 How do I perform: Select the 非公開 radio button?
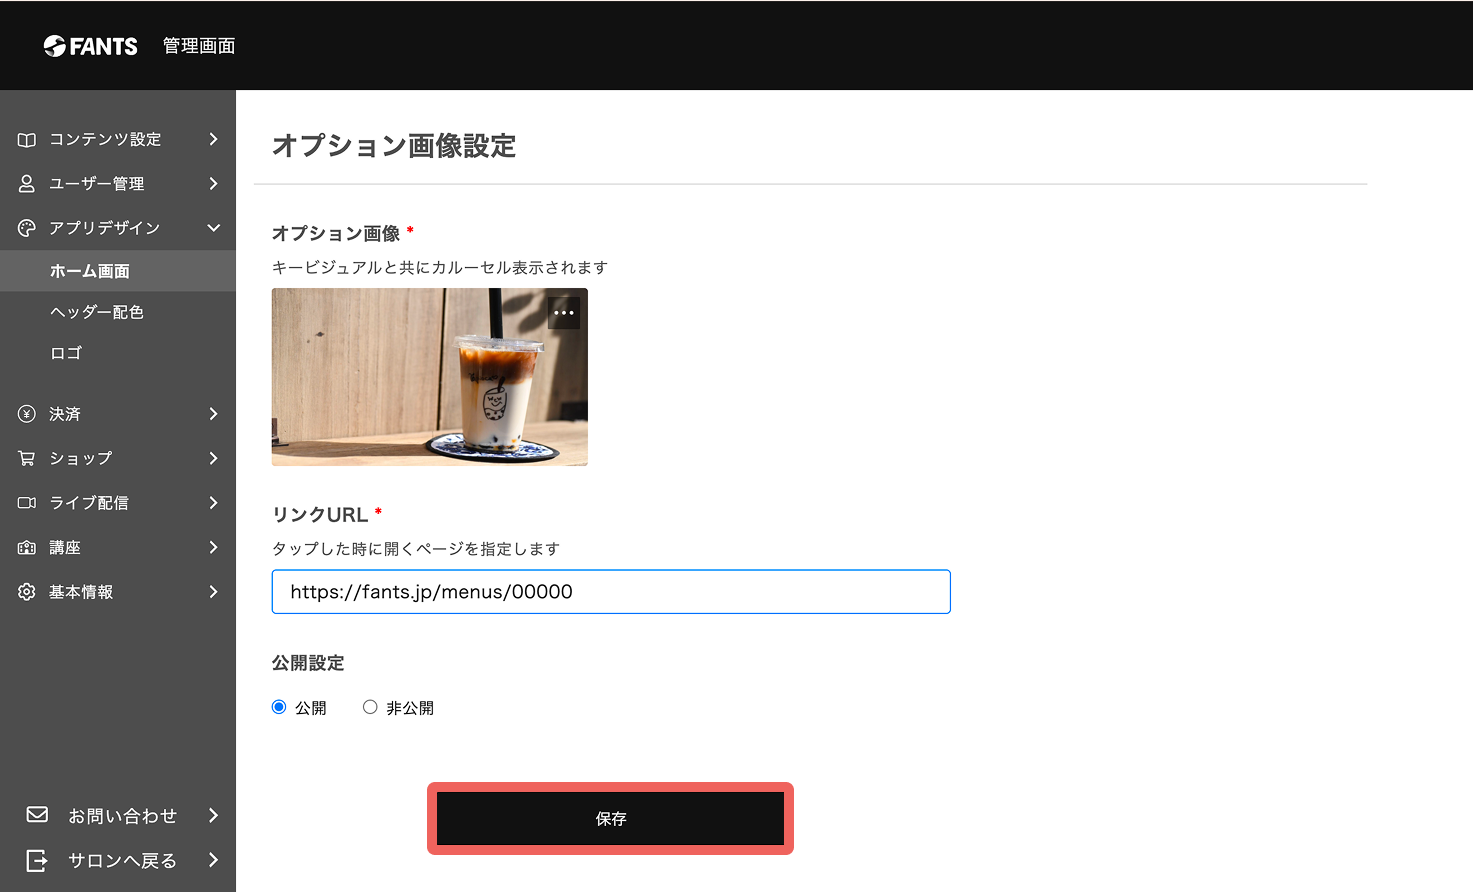pos(370,707)
